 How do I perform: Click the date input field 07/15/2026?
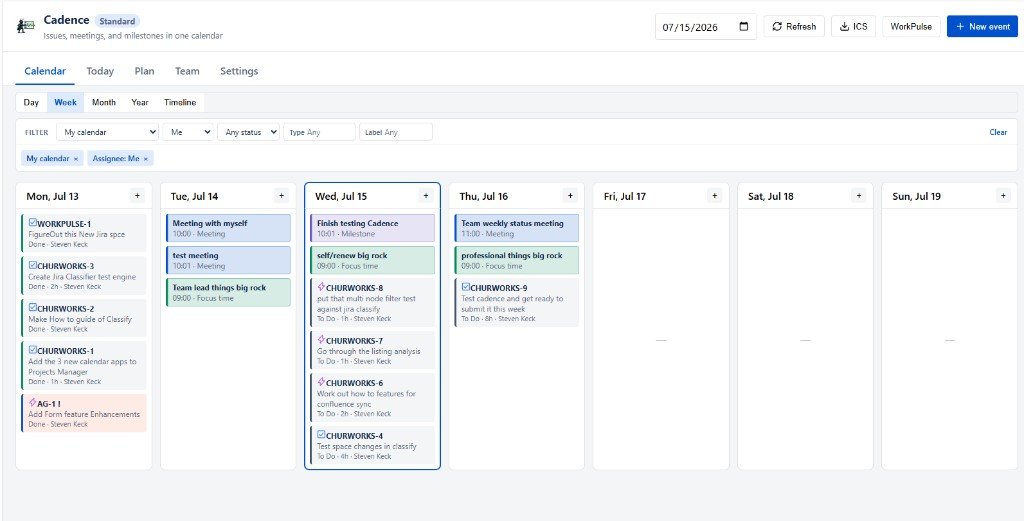[706, 27]
